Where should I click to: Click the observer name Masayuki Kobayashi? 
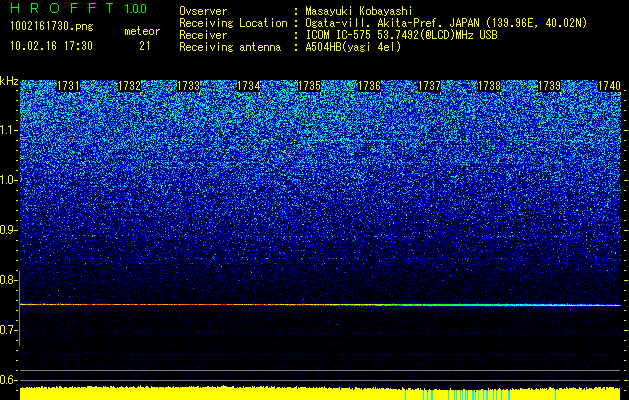pos(359,11)
